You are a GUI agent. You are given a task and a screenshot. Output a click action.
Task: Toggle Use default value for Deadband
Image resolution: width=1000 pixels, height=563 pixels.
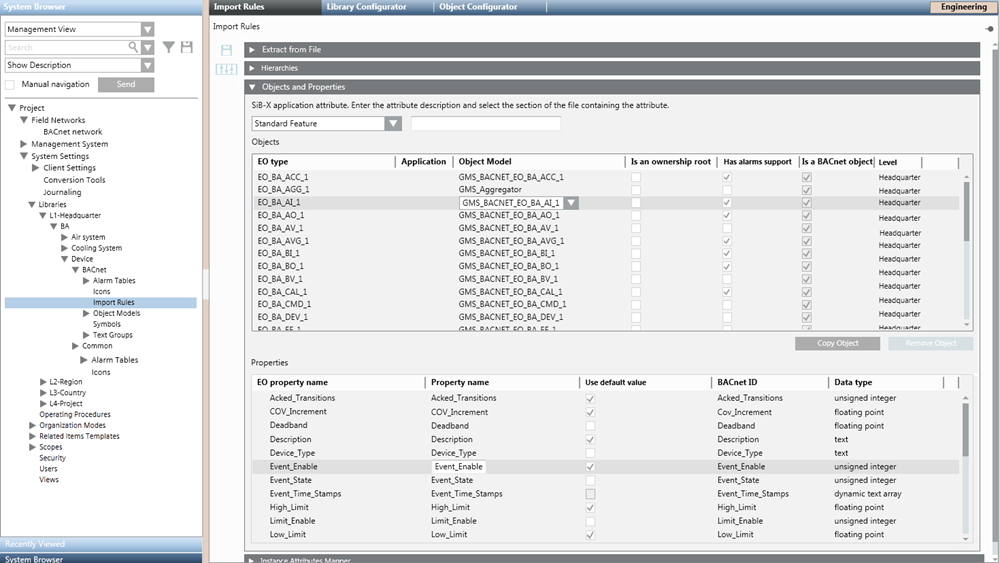click(590, 426)
